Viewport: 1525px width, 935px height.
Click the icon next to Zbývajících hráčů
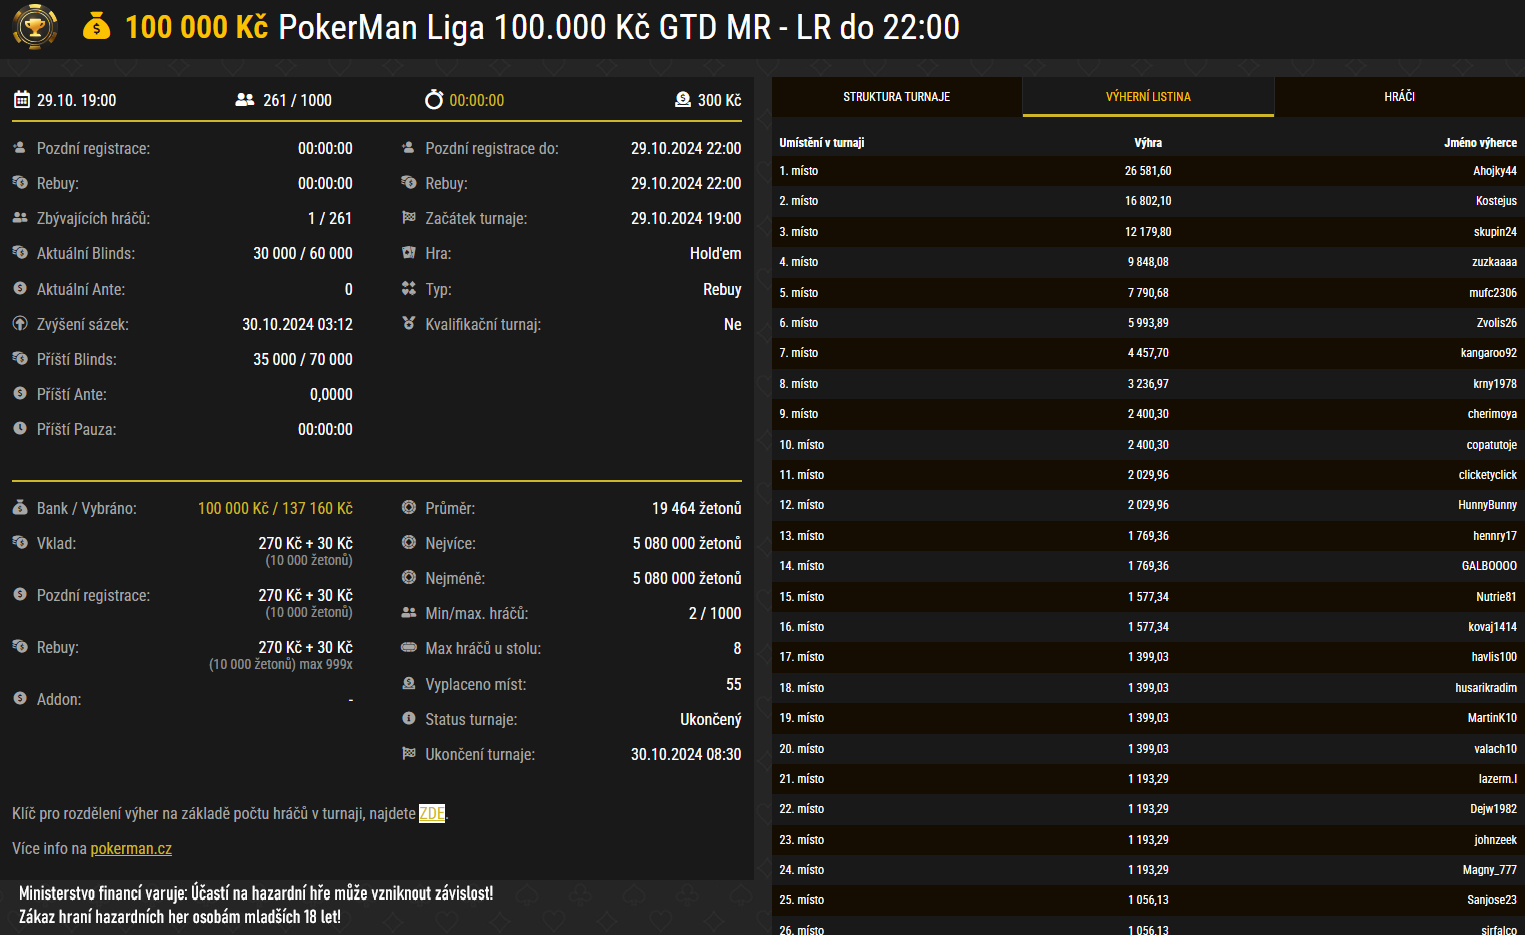20,217
